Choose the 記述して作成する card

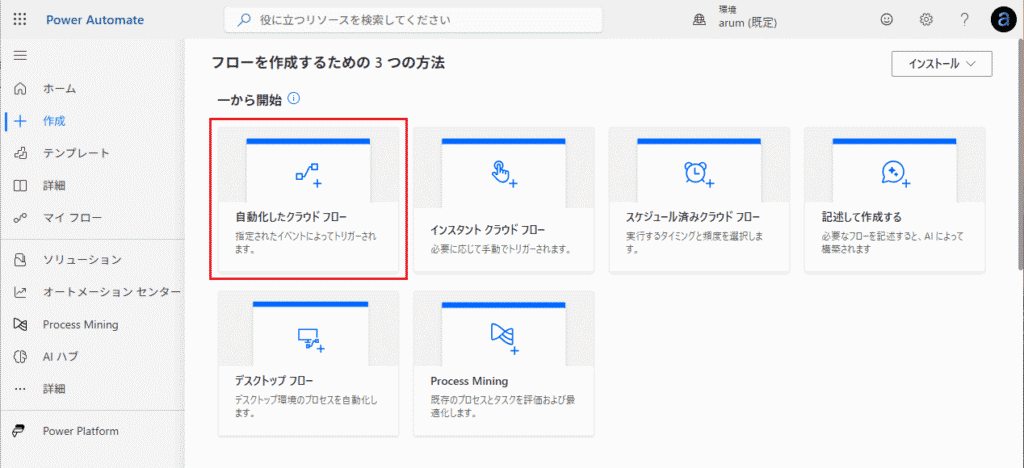click(894, 199)
